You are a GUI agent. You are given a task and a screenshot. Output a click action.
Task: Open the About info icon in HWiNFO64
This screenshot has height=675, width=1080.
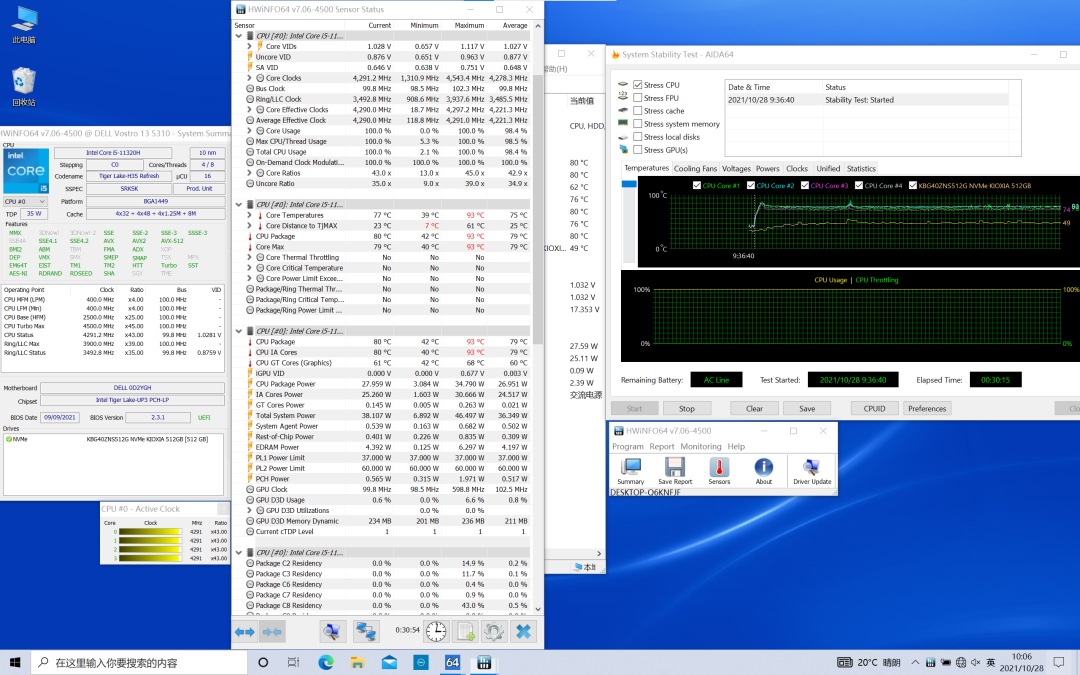pyautogui.click(x=763, y=471)
